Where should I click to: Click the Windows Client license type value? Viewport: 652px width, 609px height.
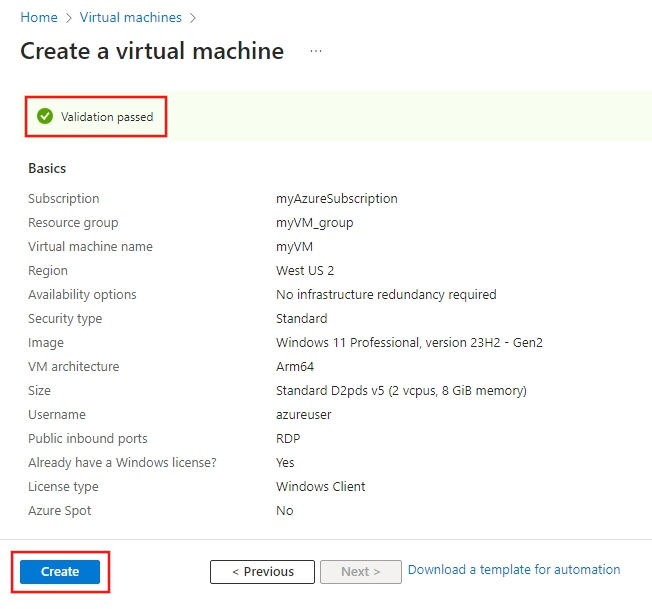point(320,487)
